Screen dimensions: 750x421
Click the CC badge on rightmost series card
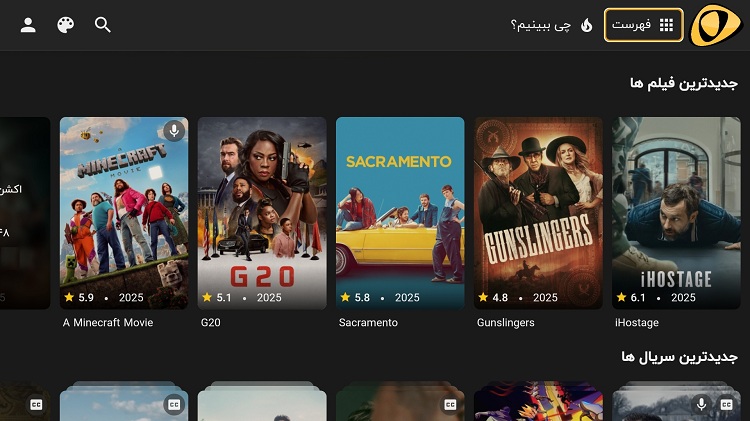coord(727,405)
